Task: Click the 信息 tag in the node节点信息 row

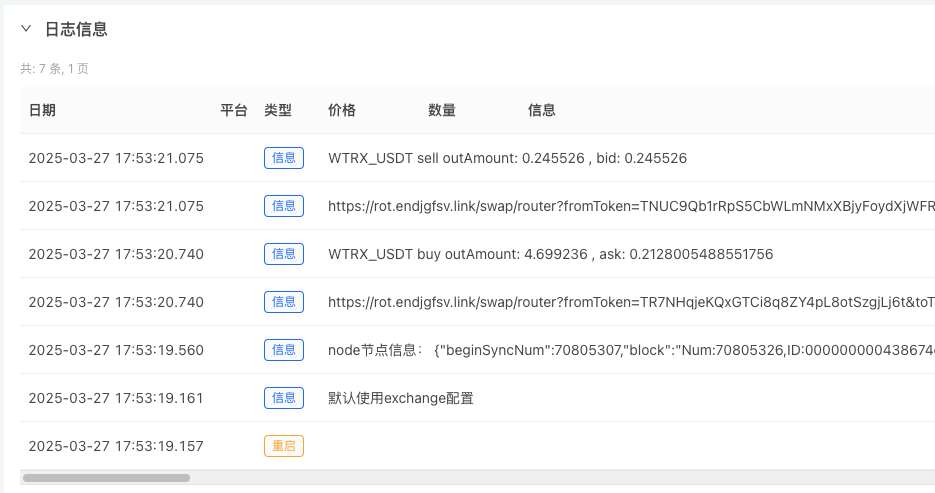Action: pyautogui.click(x=284, y=350)
